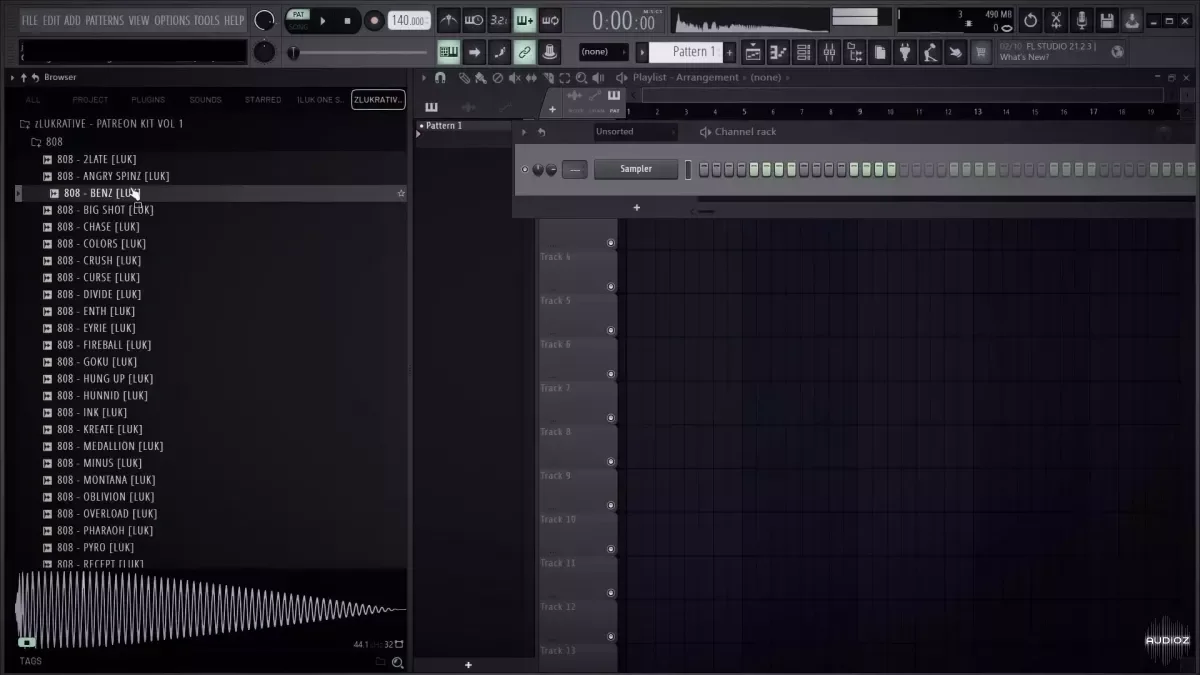Screen dimensions: 1200x675
Task: Toggle Track 11 mute switch
Action: coord(611,549)
